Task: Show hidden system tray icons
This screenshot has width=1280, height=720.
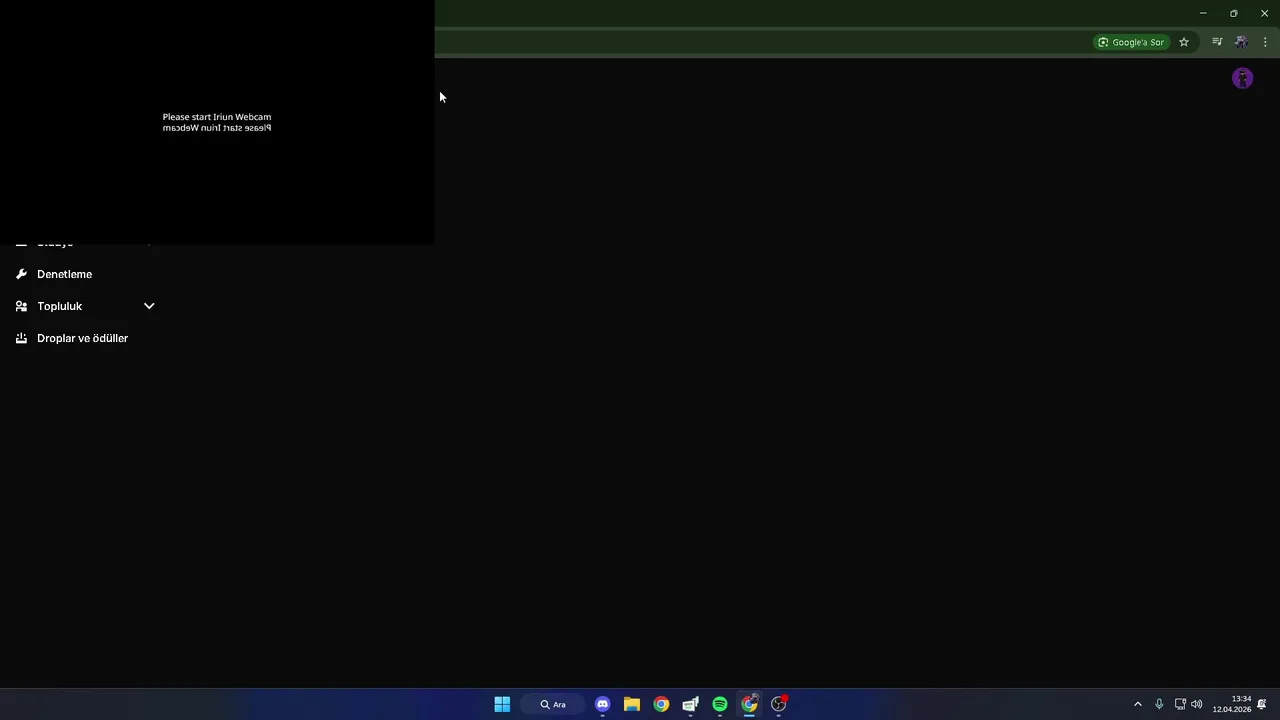Action: [x=1137, y=704]
